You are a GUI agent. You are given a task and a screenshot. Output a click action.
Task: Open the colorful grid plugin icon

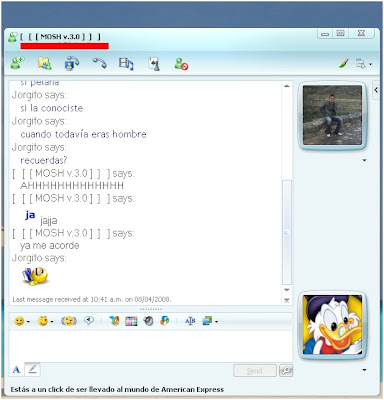[x=131, y=321]
